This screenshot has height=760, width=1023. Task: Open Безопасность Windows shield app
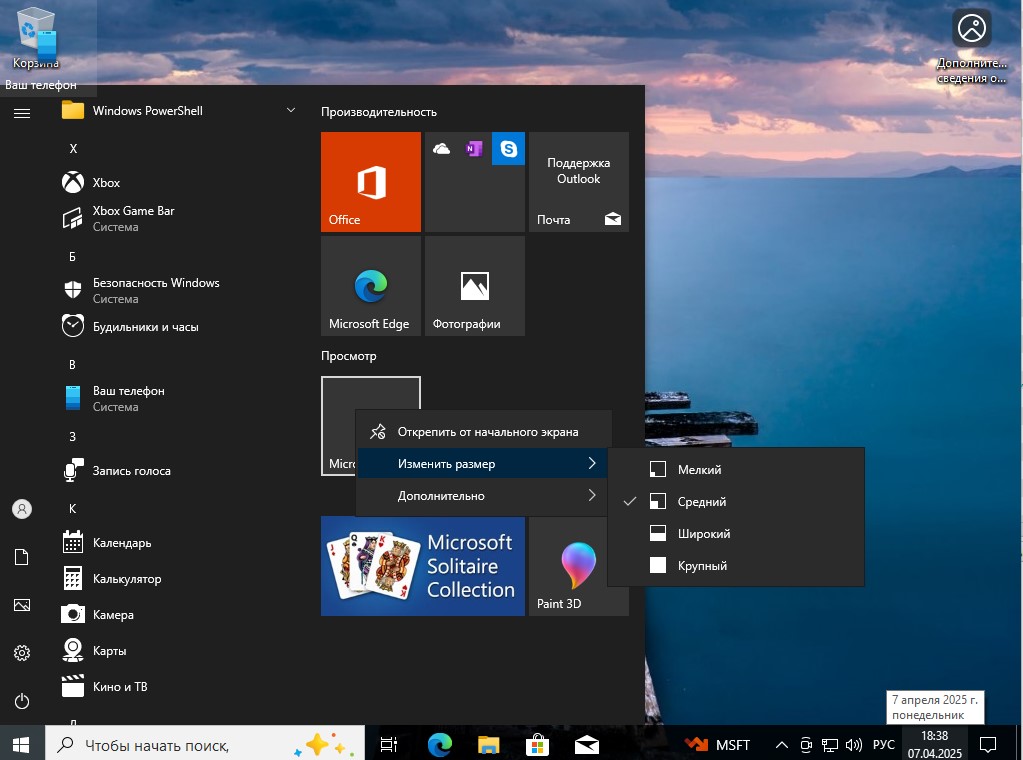[x=179, y=290]
